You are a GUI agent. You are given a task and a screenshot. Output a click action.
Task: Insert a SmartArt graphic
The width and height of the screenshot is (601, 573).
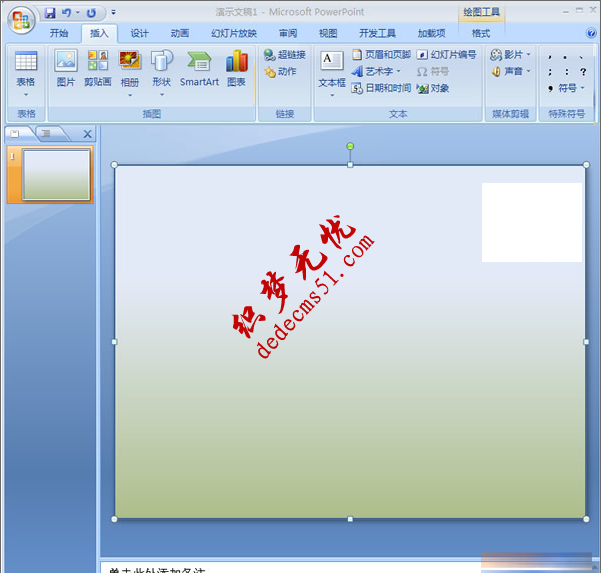pyautogui.click(x=199, y=68)
